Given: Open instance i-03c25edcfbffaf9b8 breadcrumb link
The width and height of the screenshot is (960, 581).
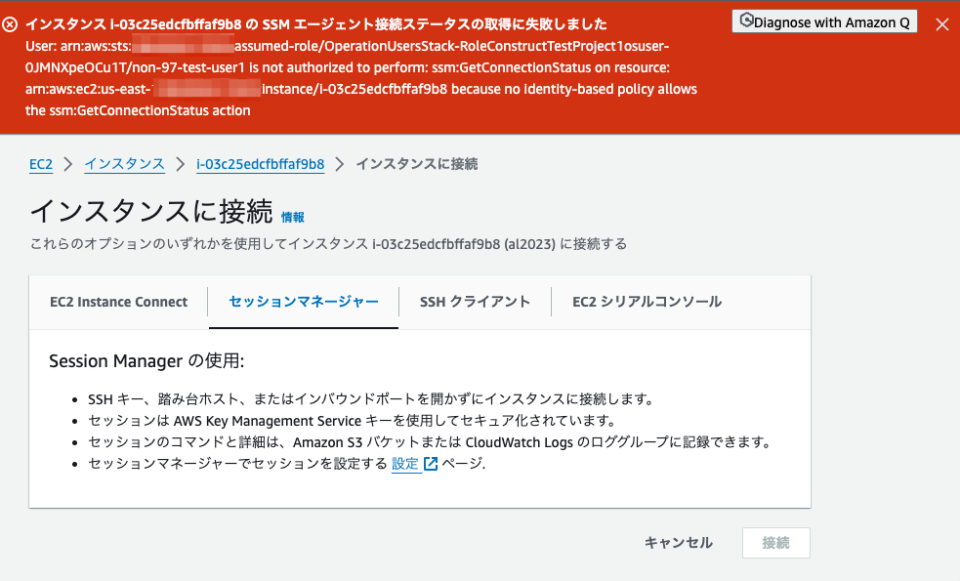Looking at the screenshot, I should click(259, 164).
